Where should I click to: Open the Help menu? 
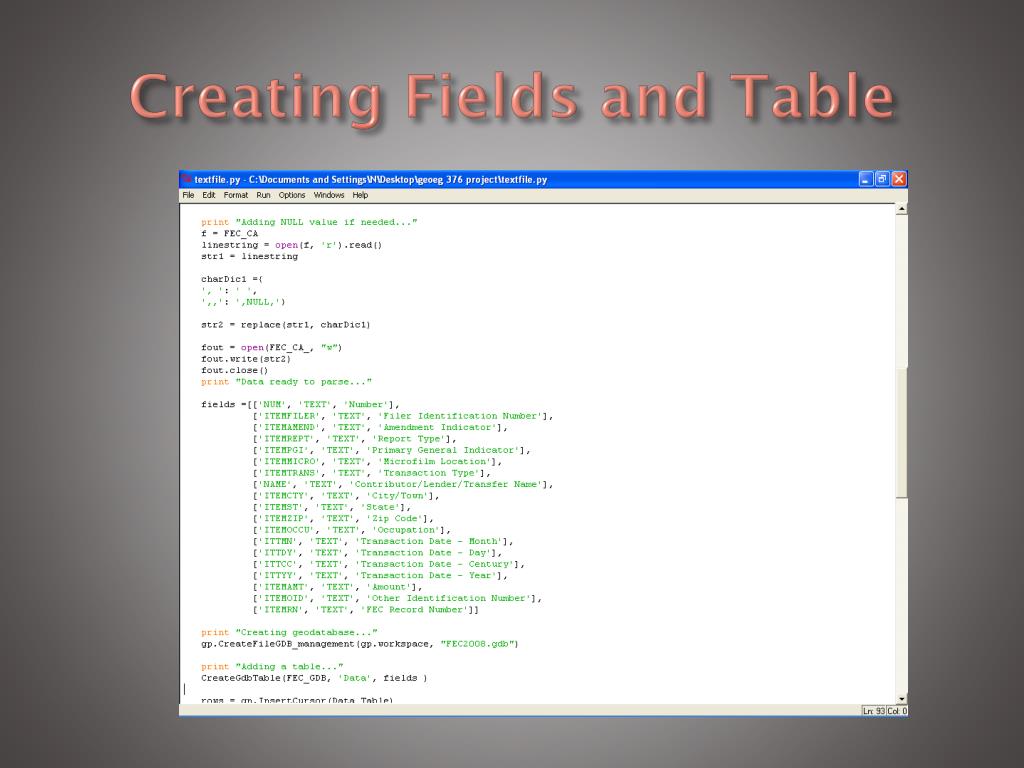(x=360, y=195)
